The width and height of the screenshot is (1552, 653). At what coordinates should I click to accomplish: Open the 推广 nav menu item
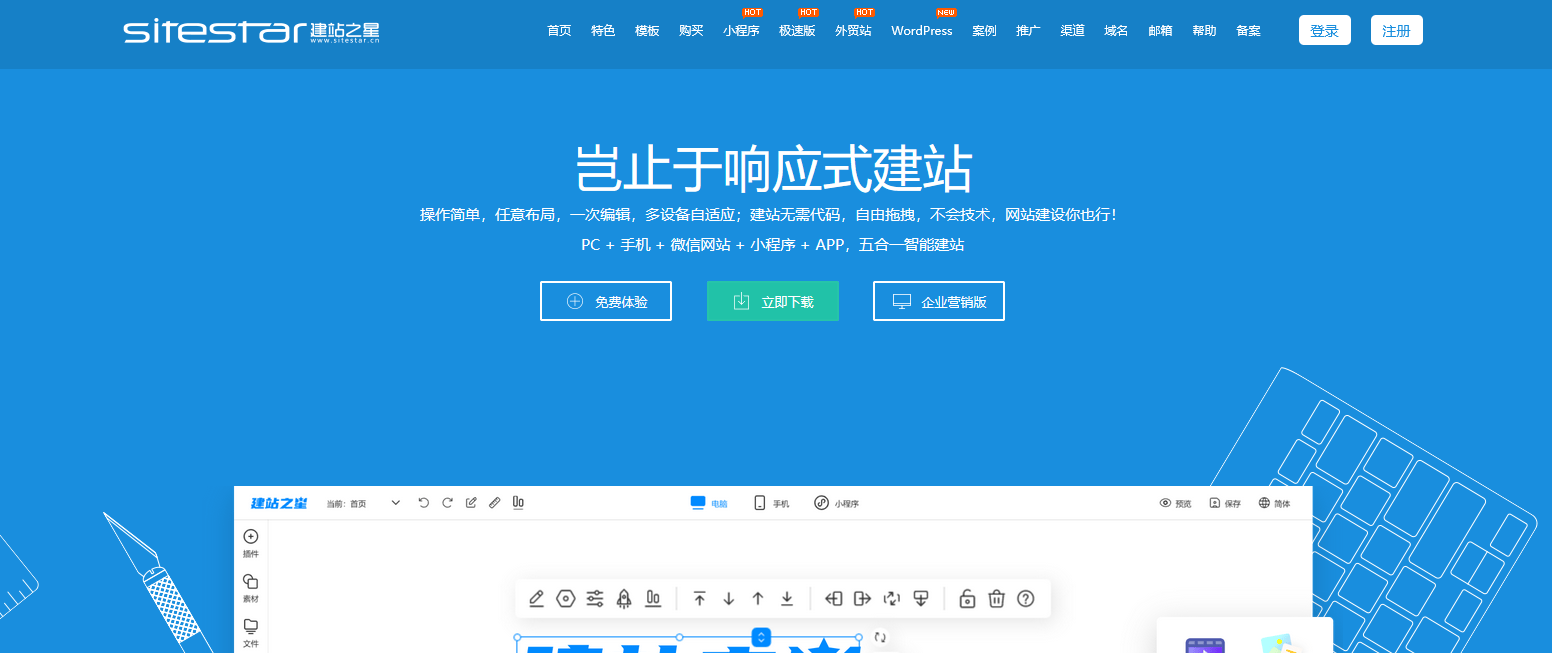point(1028,31)
